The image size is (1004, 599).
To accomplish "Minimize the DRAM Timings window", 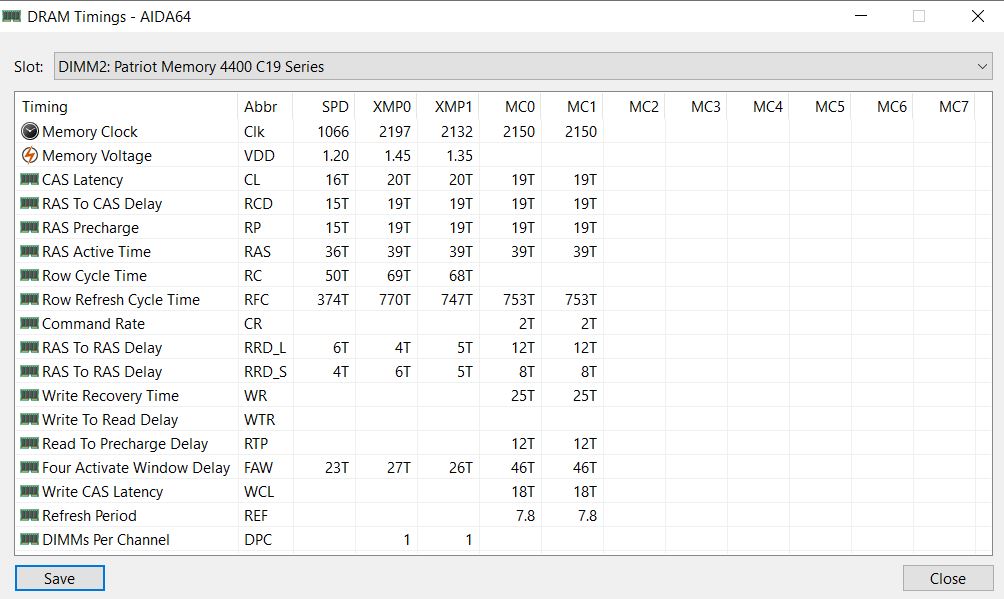I will [861, 16].
